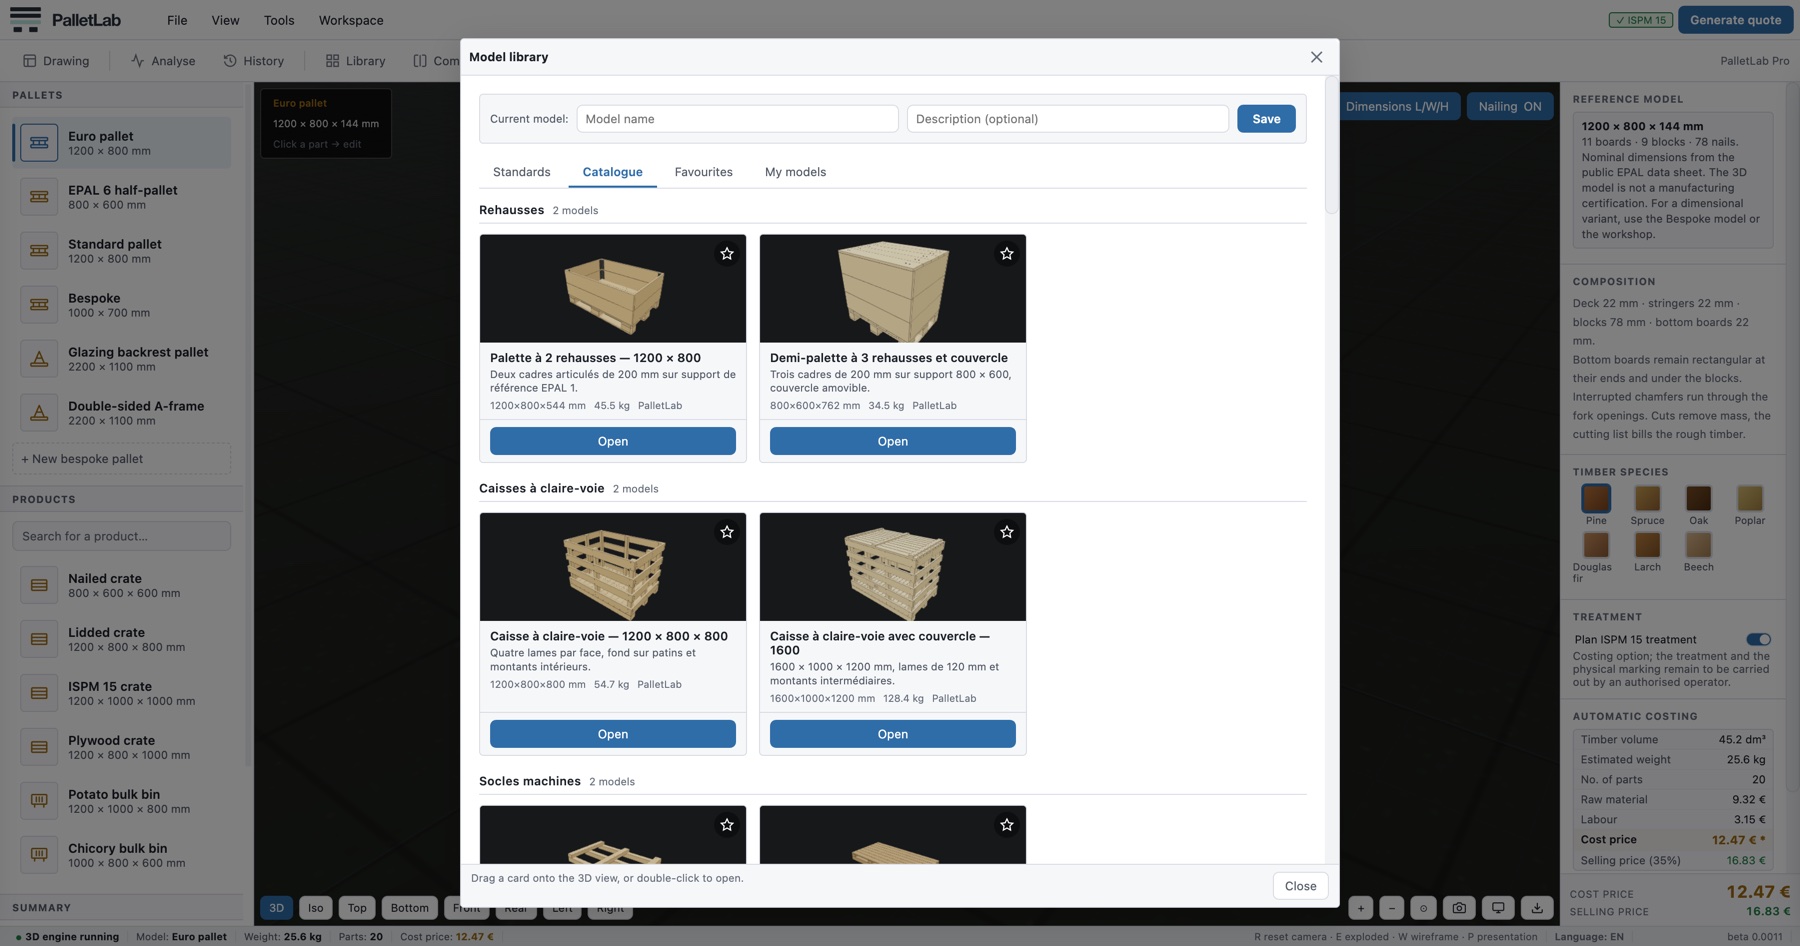Image resolution: width=1800 pixels, height=946 pixels.
Task: Save the current model
Action: pos(1266,119)
